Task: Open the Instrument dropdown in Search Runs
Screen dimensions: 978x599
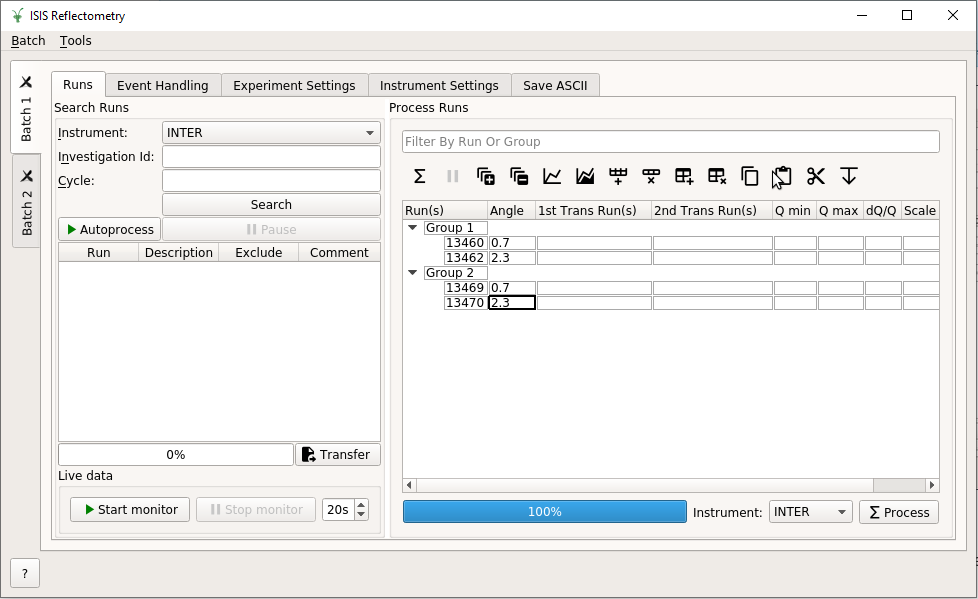Action: click(x=271, y=133)
